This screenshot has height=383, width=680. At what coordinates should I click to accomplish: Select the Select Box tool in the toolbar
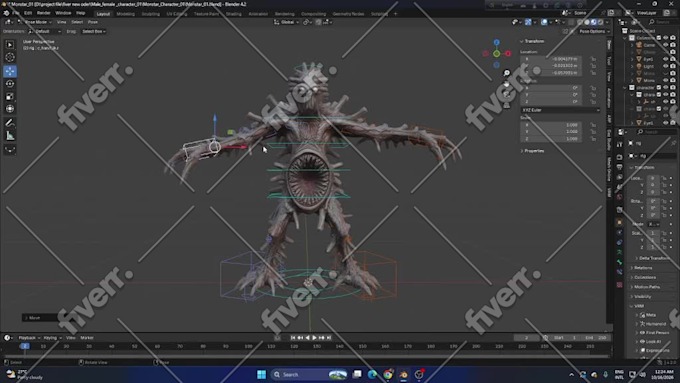click(10, 45)
